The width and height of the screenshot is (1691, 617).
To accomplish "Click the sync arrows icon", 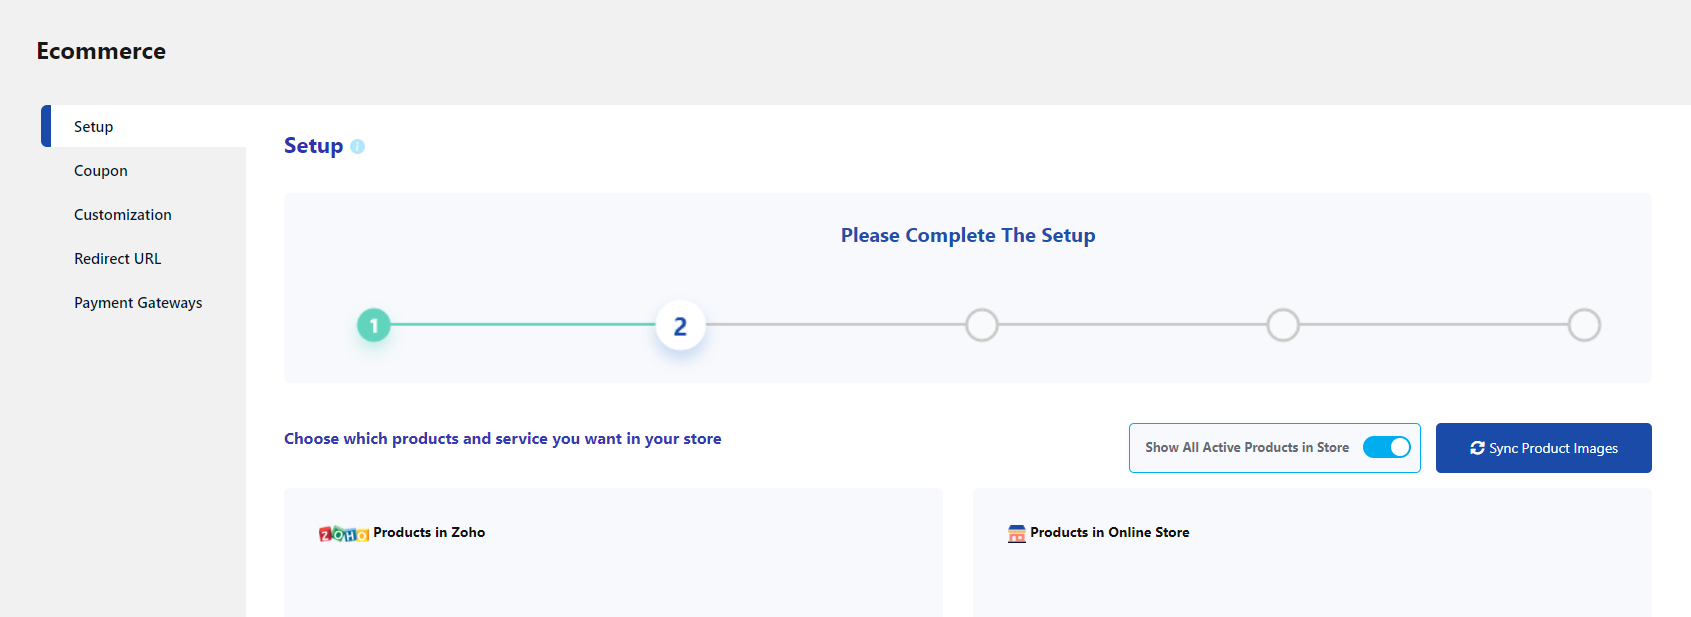I will pos(1477,448).
